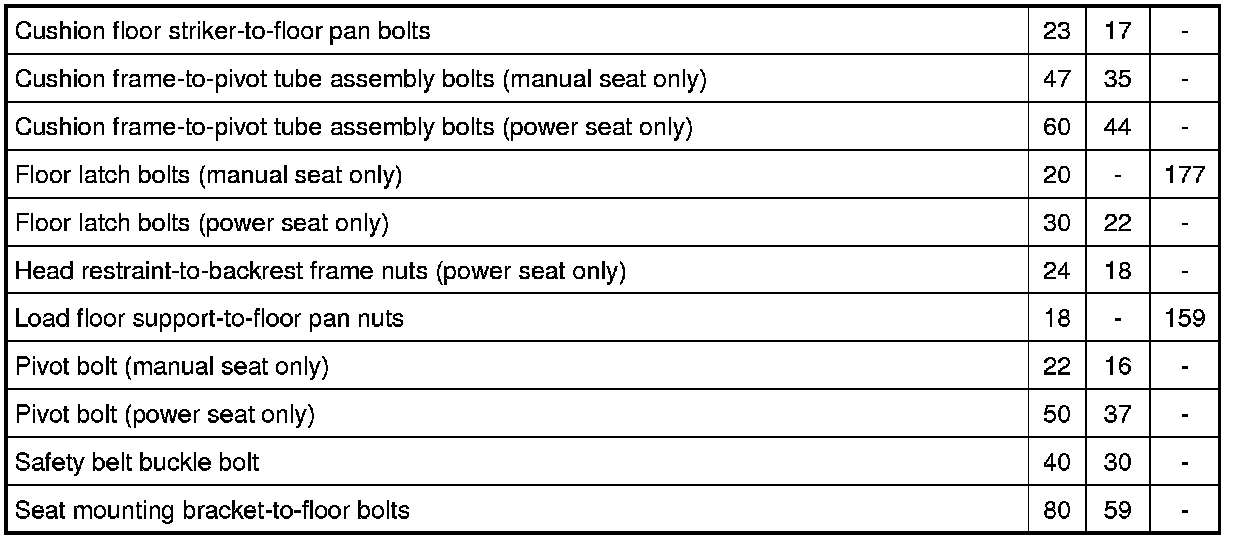Image resolution: width=1248 pixels, height=540 pixels.
Task: Click the "Cushion floor striker-to-floor pan bolts" row label
Action: click(x=223, y=31)
